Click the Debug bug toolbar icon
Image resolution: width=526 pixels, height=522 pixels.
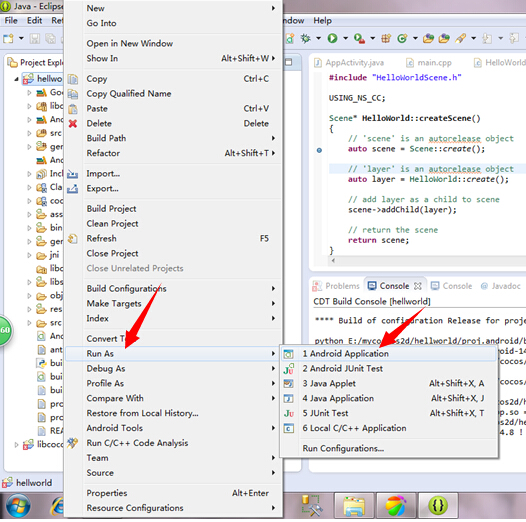(x=305, y=39)
